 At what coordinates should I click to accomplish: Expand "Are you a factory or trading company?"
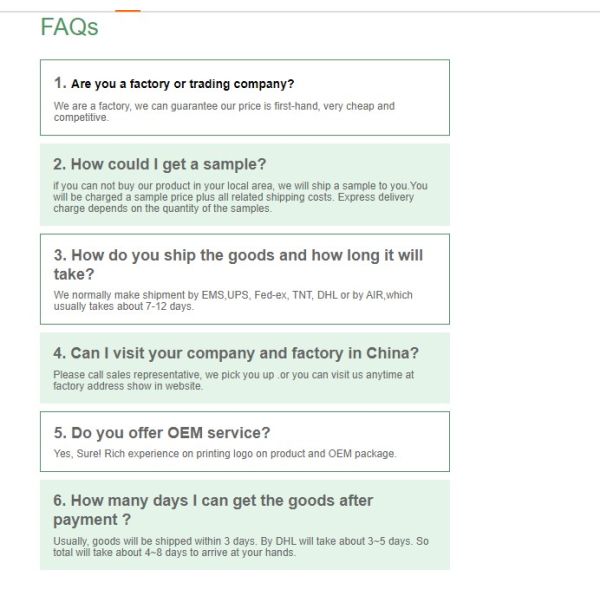tap(183, 84)
